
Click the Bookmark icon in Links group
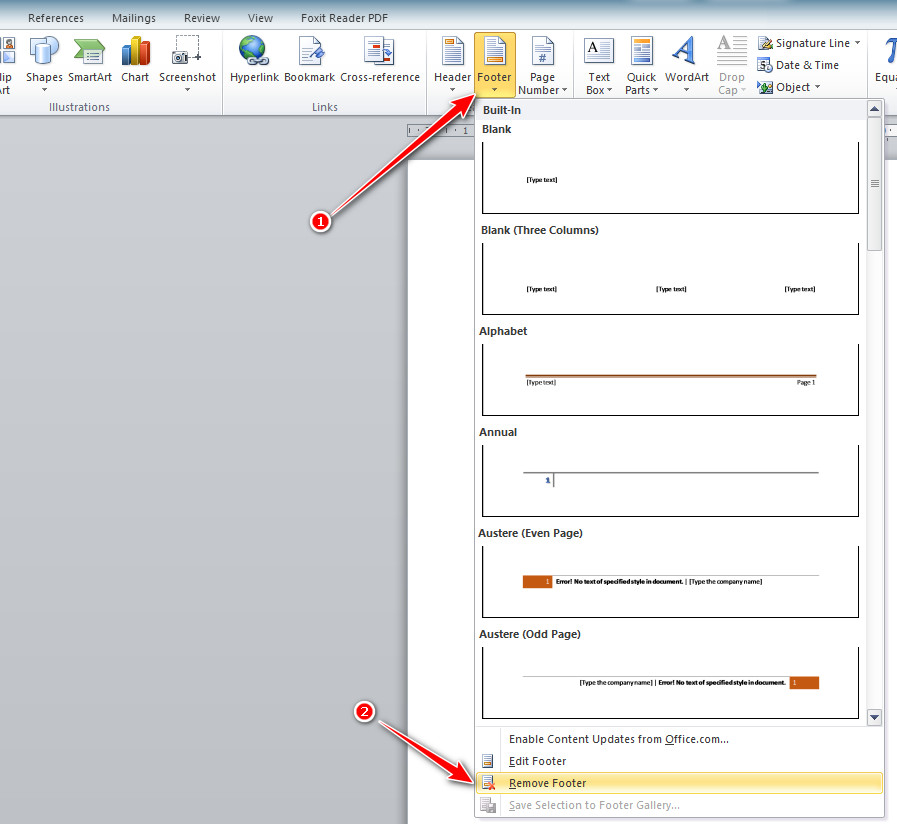(309, 51)
